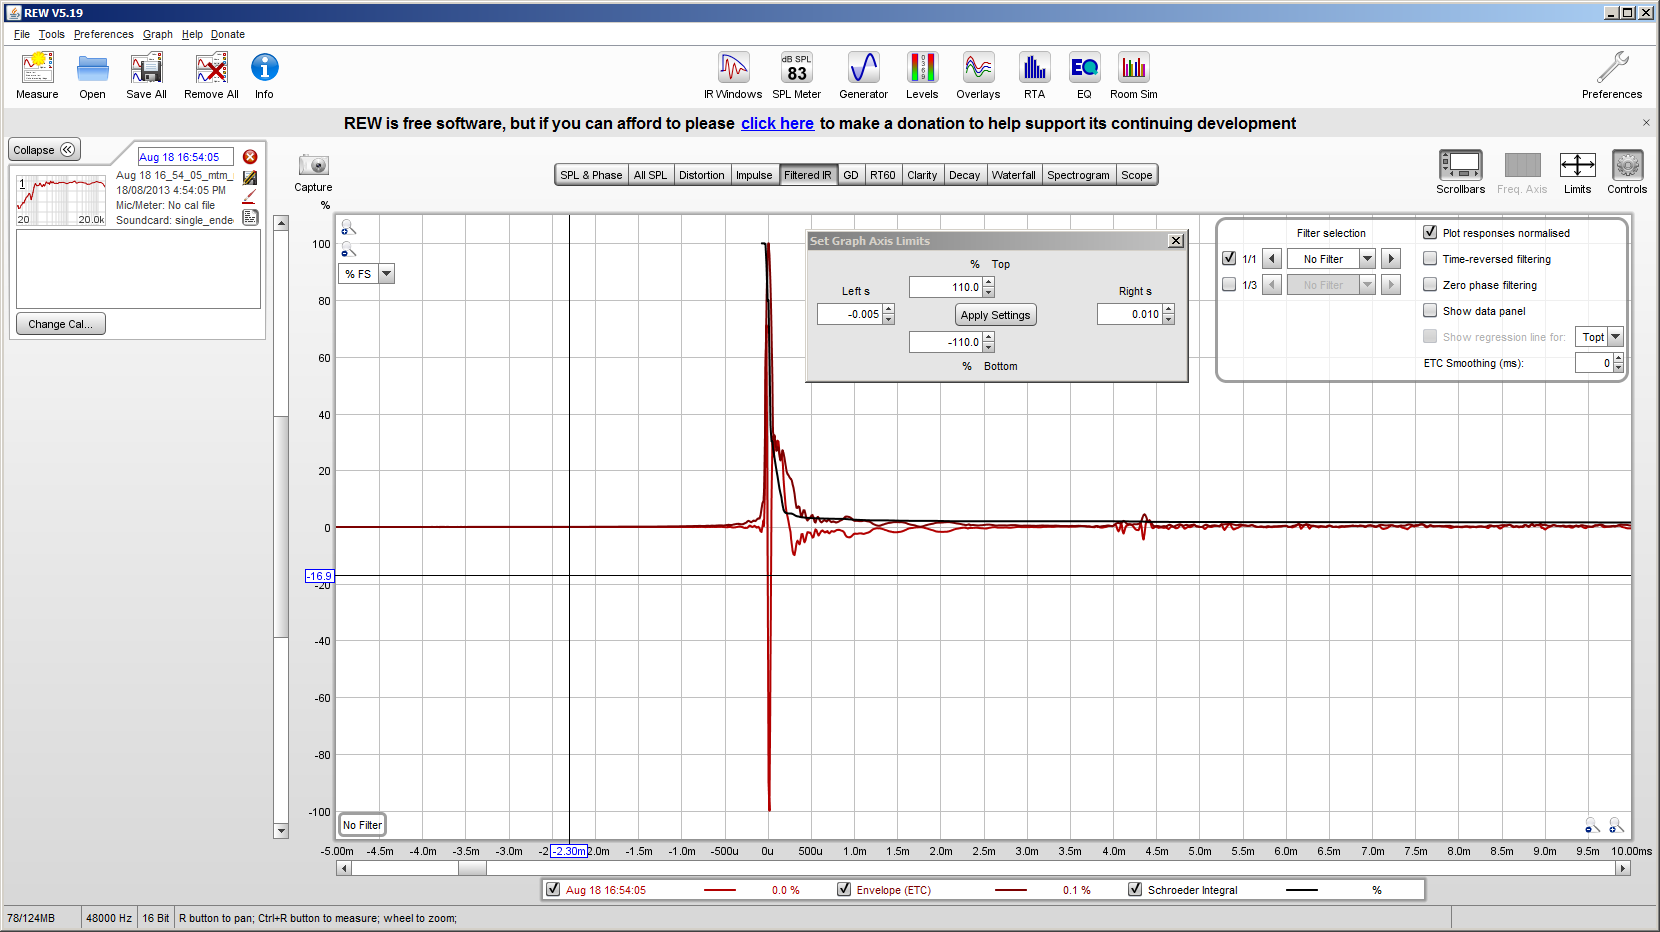Screen dimensions: 1660x932
Task: Close the donation banner
Action: pyautogui.click(x=1646, y=123)
